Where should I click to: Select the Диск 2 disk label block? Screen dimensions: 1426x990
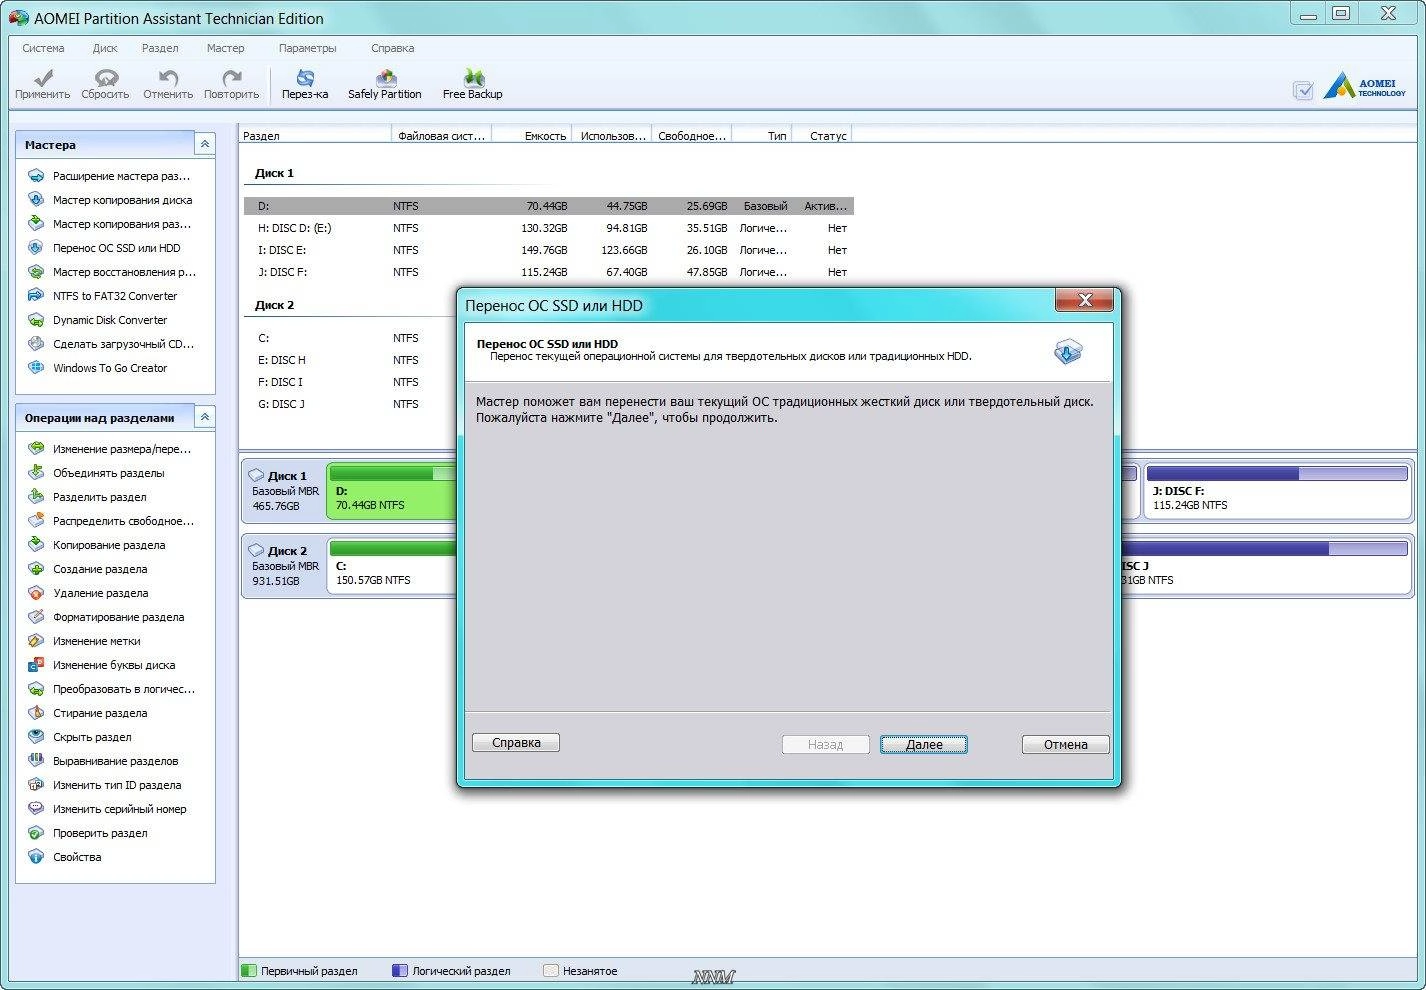[x=284, y=565]
